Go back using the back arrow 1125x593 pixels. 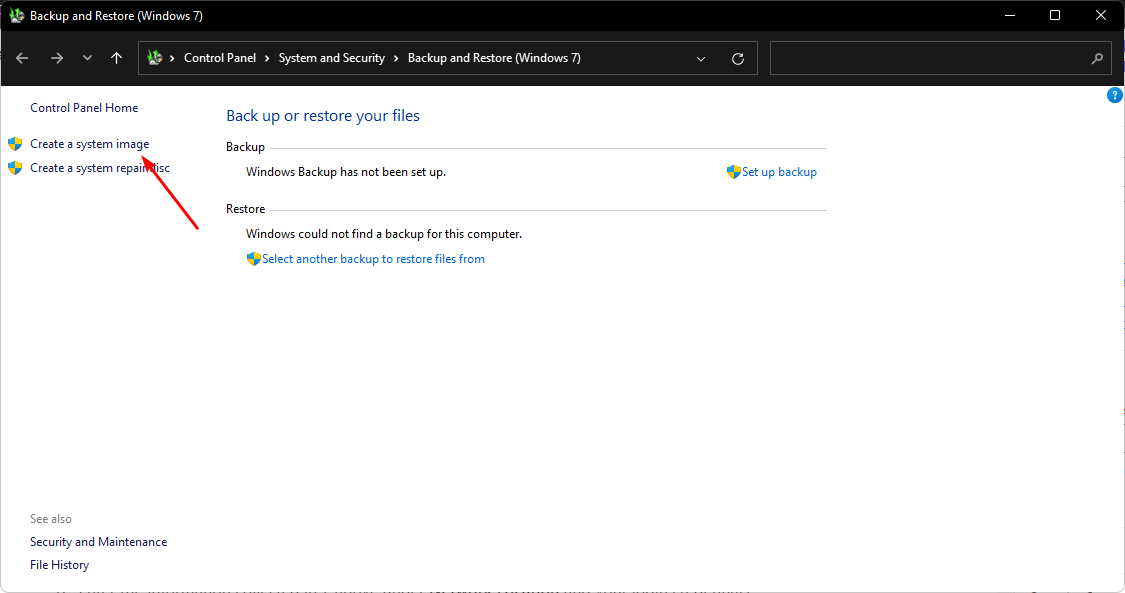[22, 58]
